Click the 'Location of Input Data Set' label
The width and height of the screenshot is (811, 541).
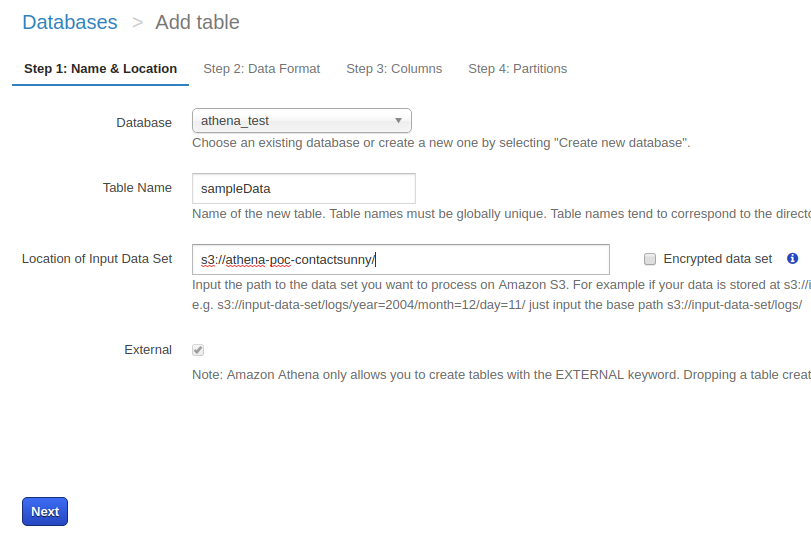[97, 259]
